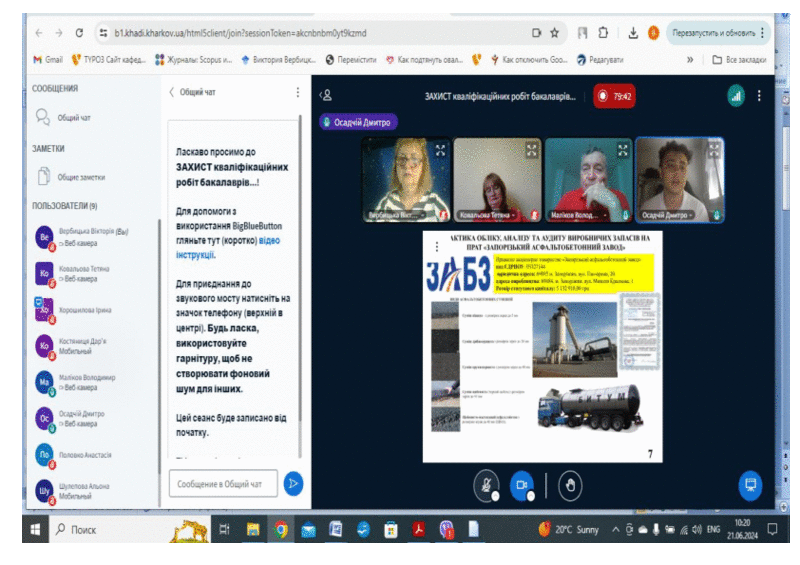Screen dimensions: 800x565
Task: Open Task View on taskbar
Action: pyautogui.click(x=224, y=529)
